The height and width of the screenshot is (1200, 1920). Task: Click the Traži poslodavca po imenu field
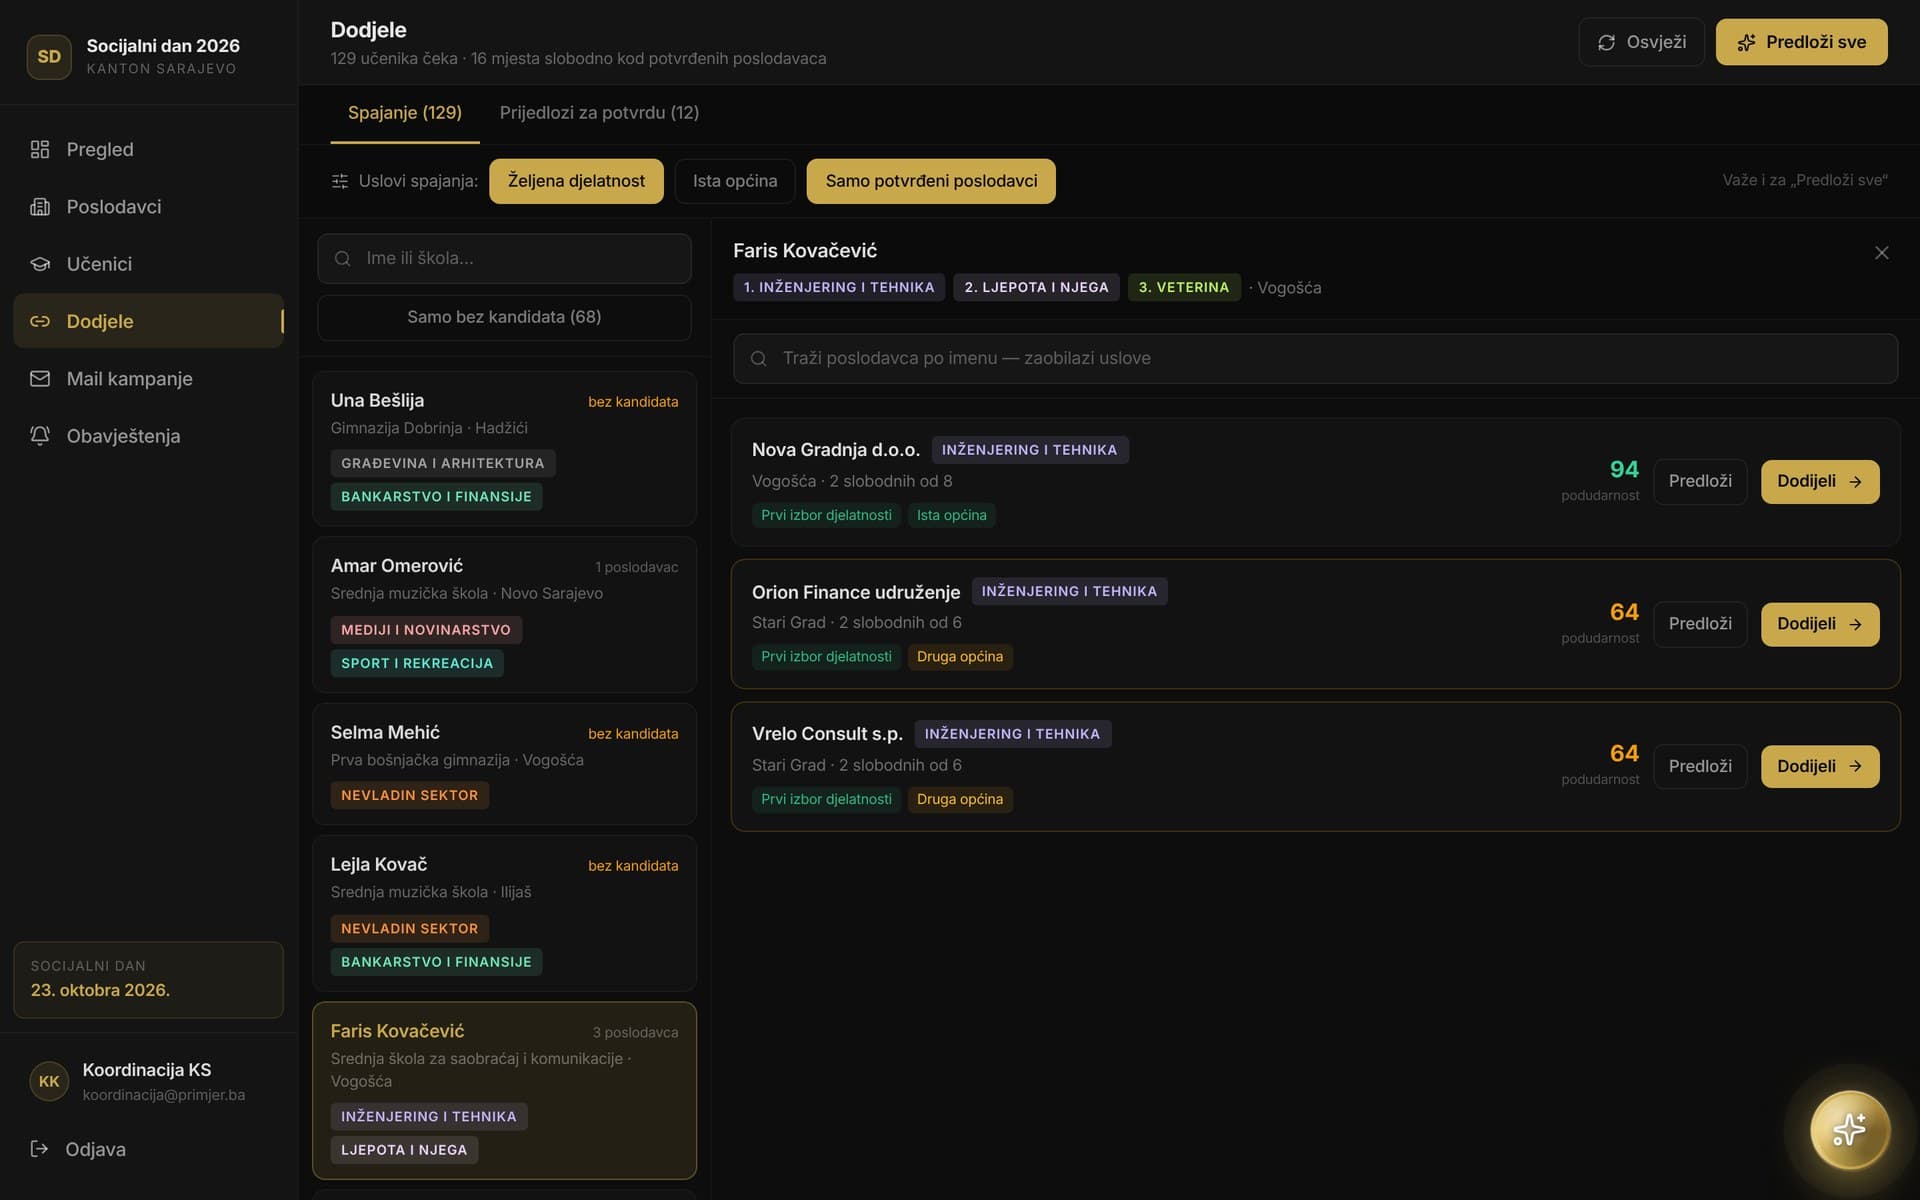pos(1315,358)
